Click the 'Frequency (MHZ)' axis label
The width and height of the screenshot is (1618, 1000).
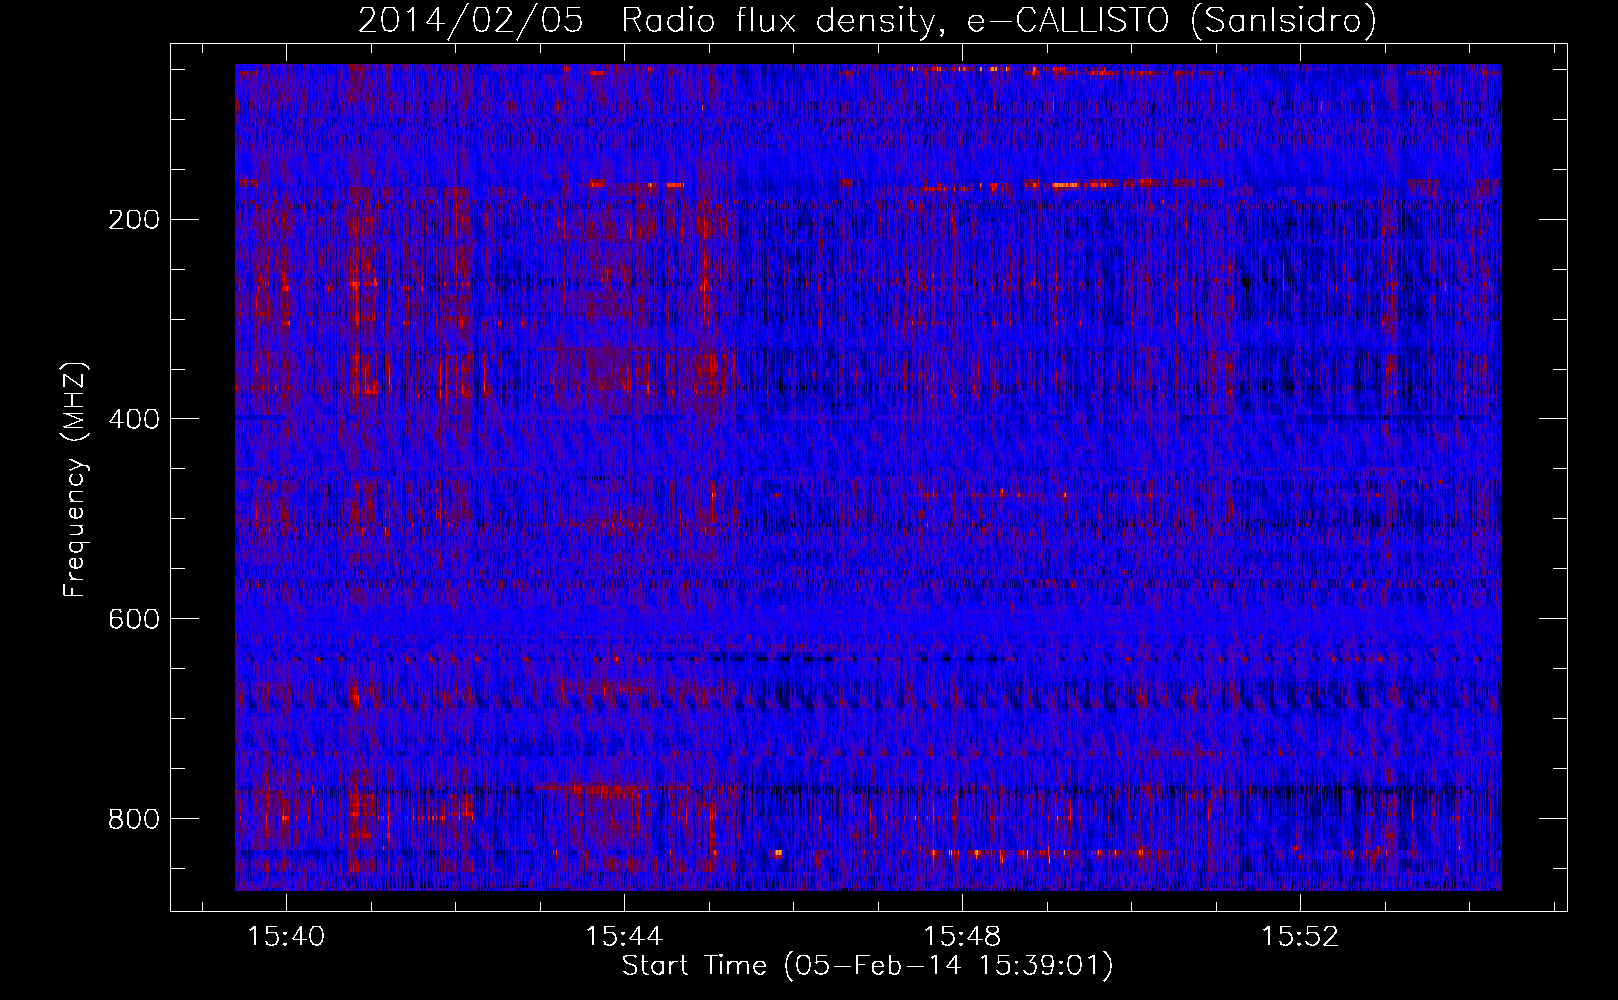pos(75,480)
